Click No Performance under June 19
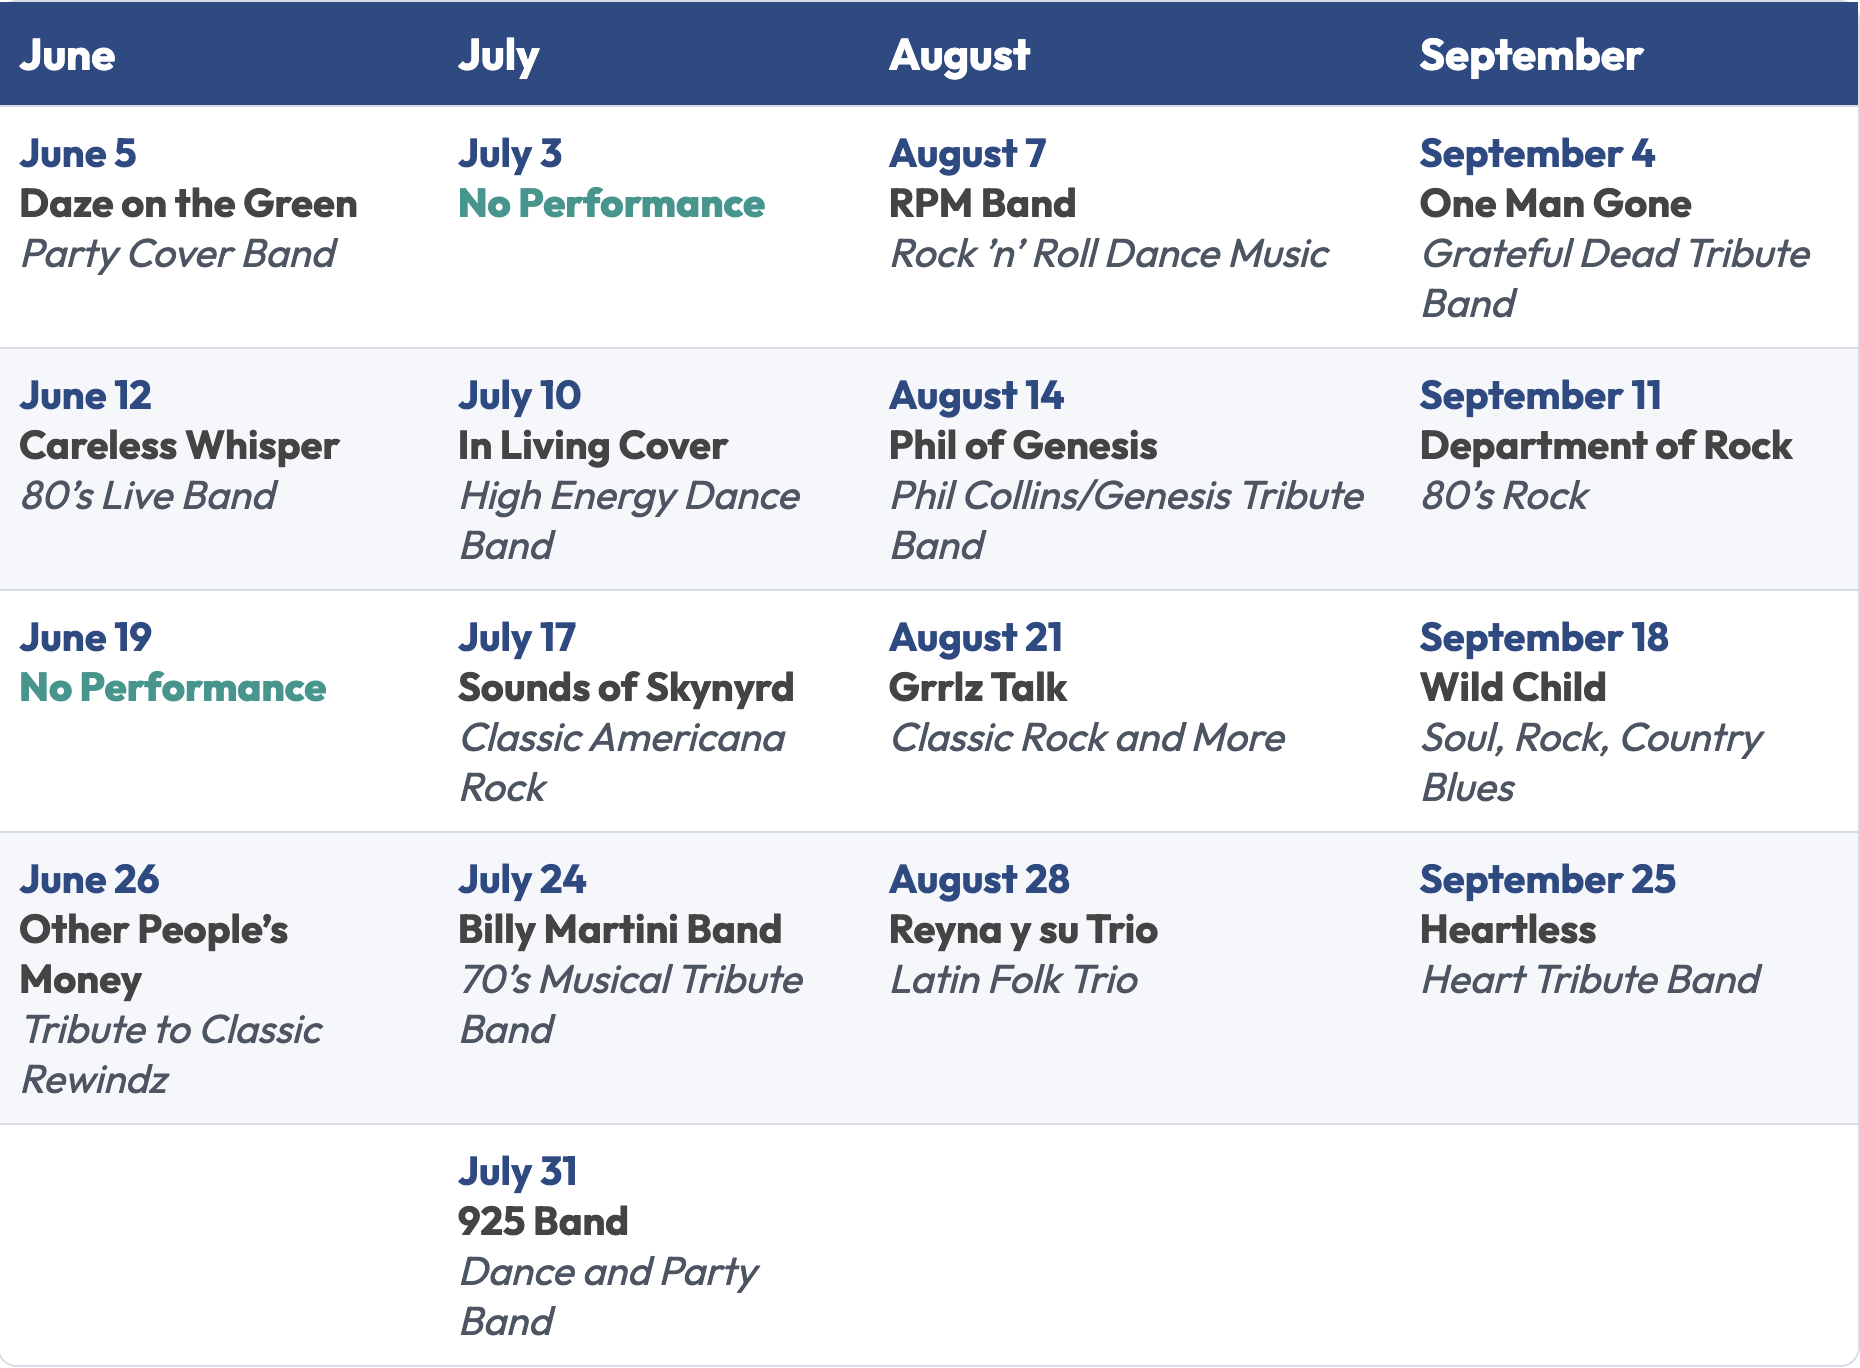Image resolution: width=1860 pixels, height=1368 pixels. tap(173, 688)
